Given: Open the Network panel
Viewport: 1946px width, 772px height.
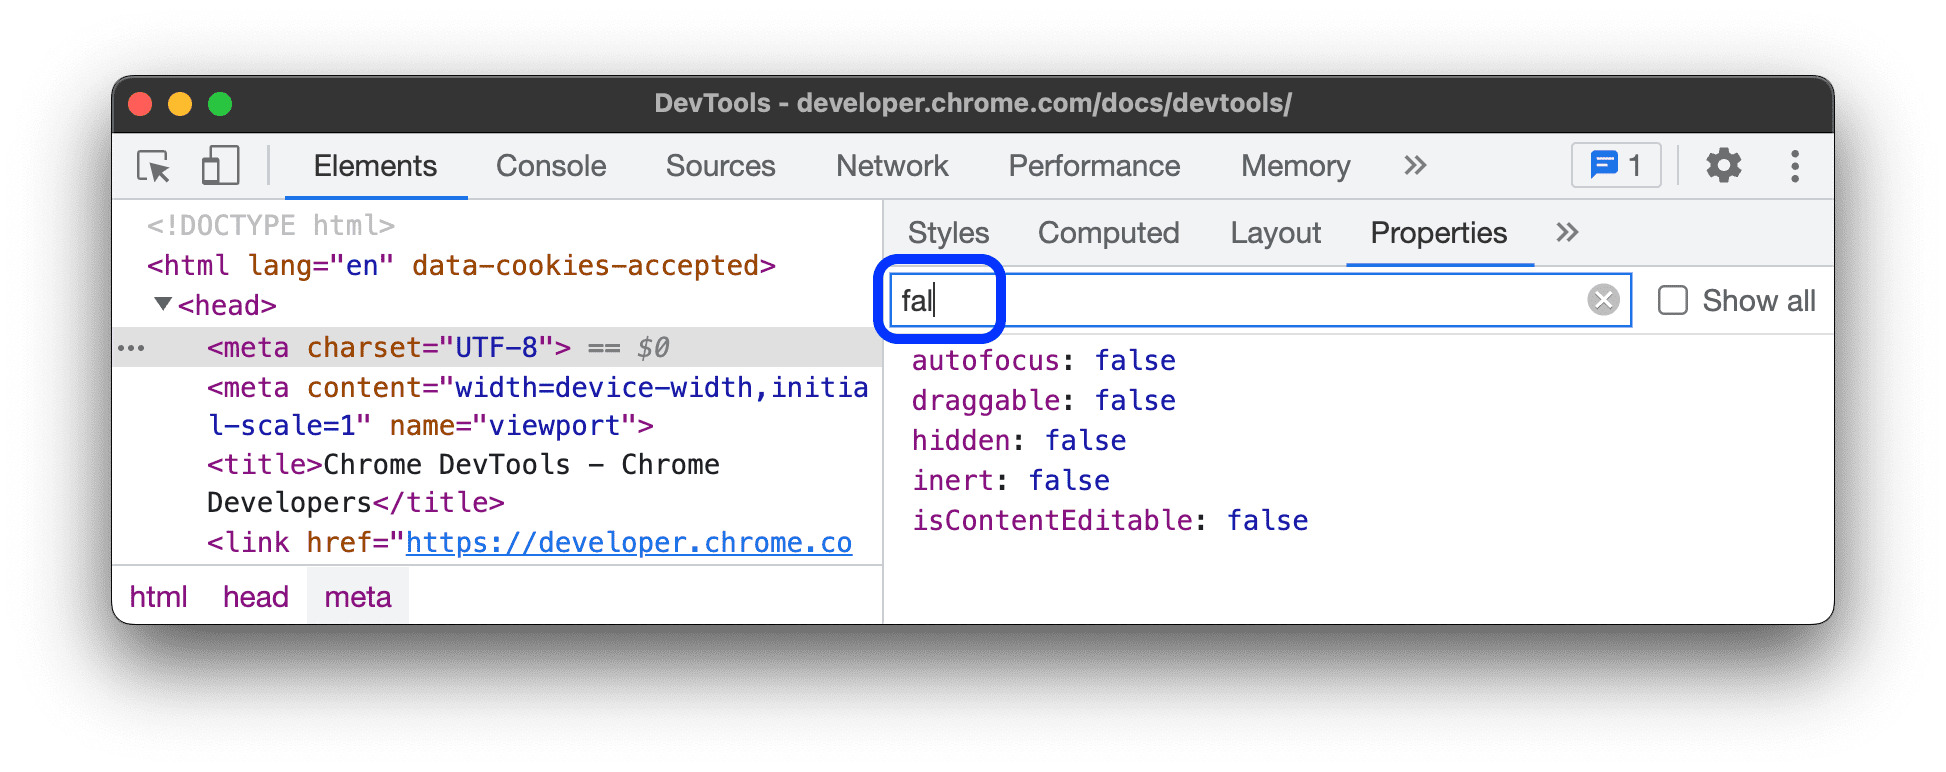Looking at the screenshot, I should coord(891,166).
